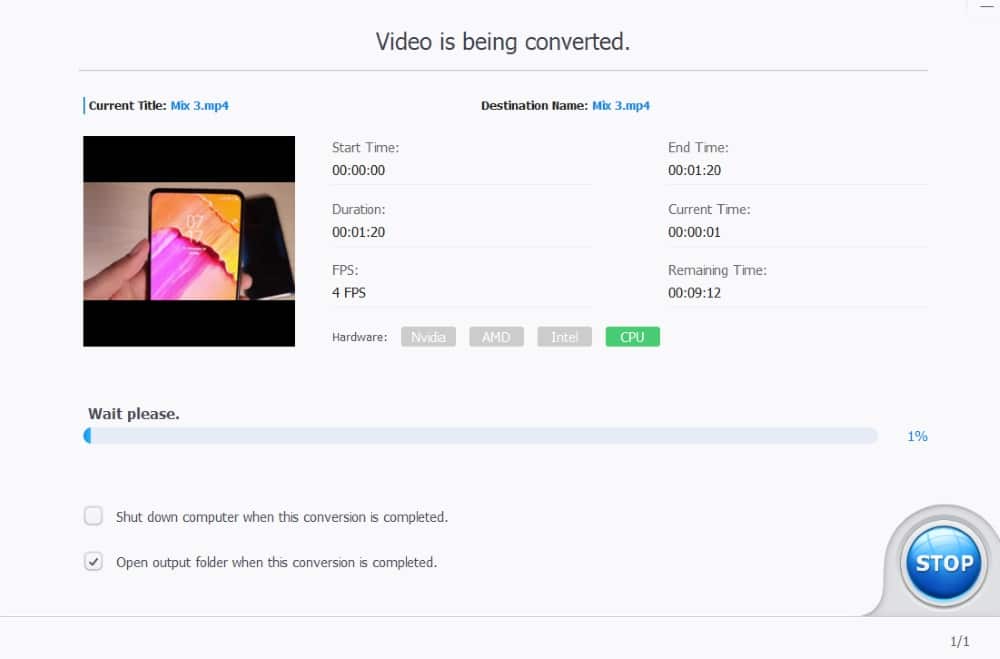Image resolution: width=1000 pixels, height=659 pixels.
Task: Click the green CPU hardware badge
Action: point(632,337)
